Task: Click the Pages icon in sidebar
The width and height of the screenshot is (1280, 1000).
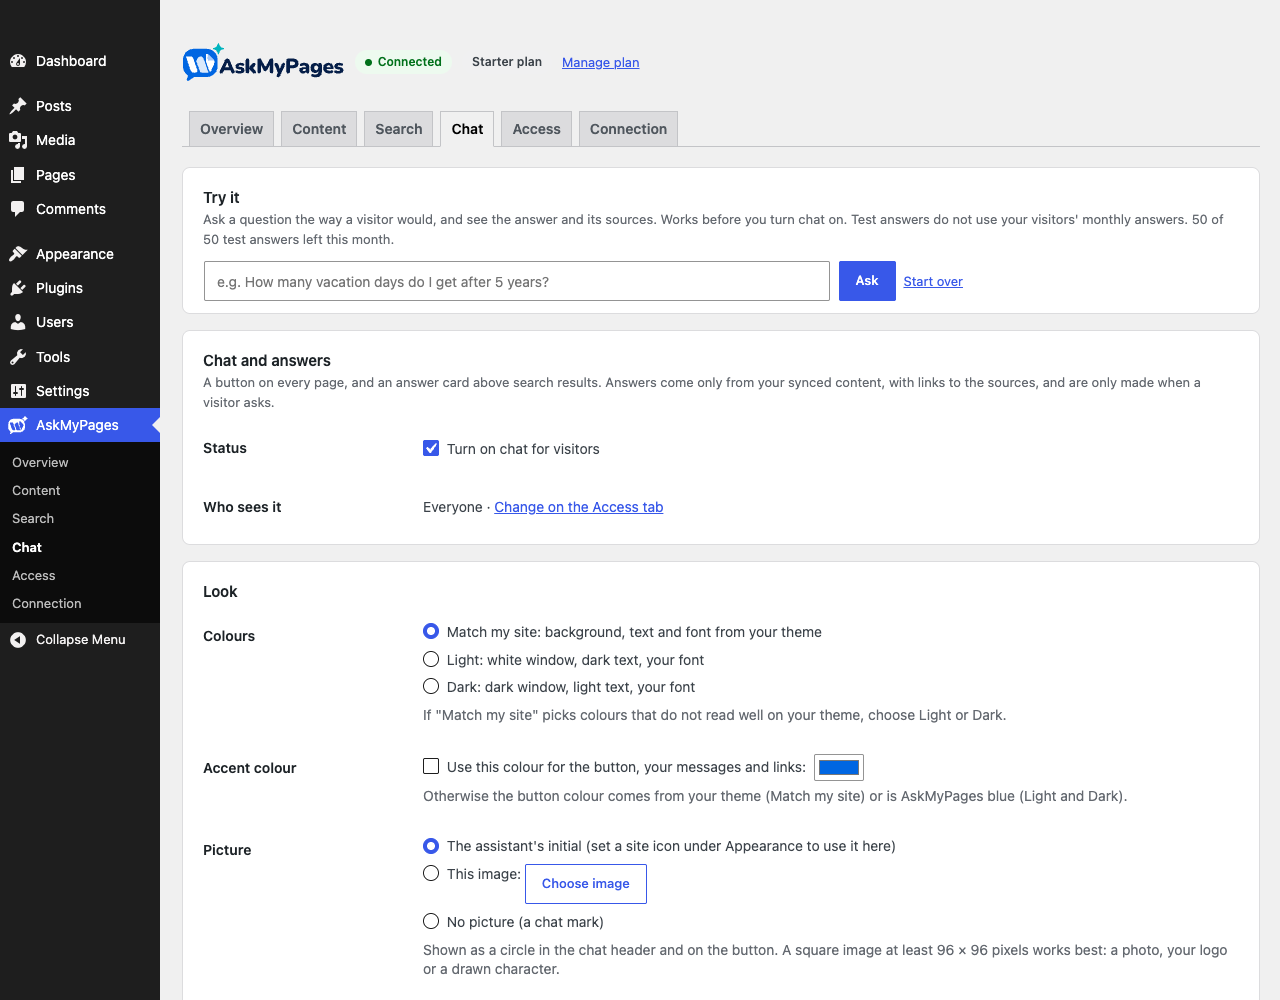Action: coord(18,175)
